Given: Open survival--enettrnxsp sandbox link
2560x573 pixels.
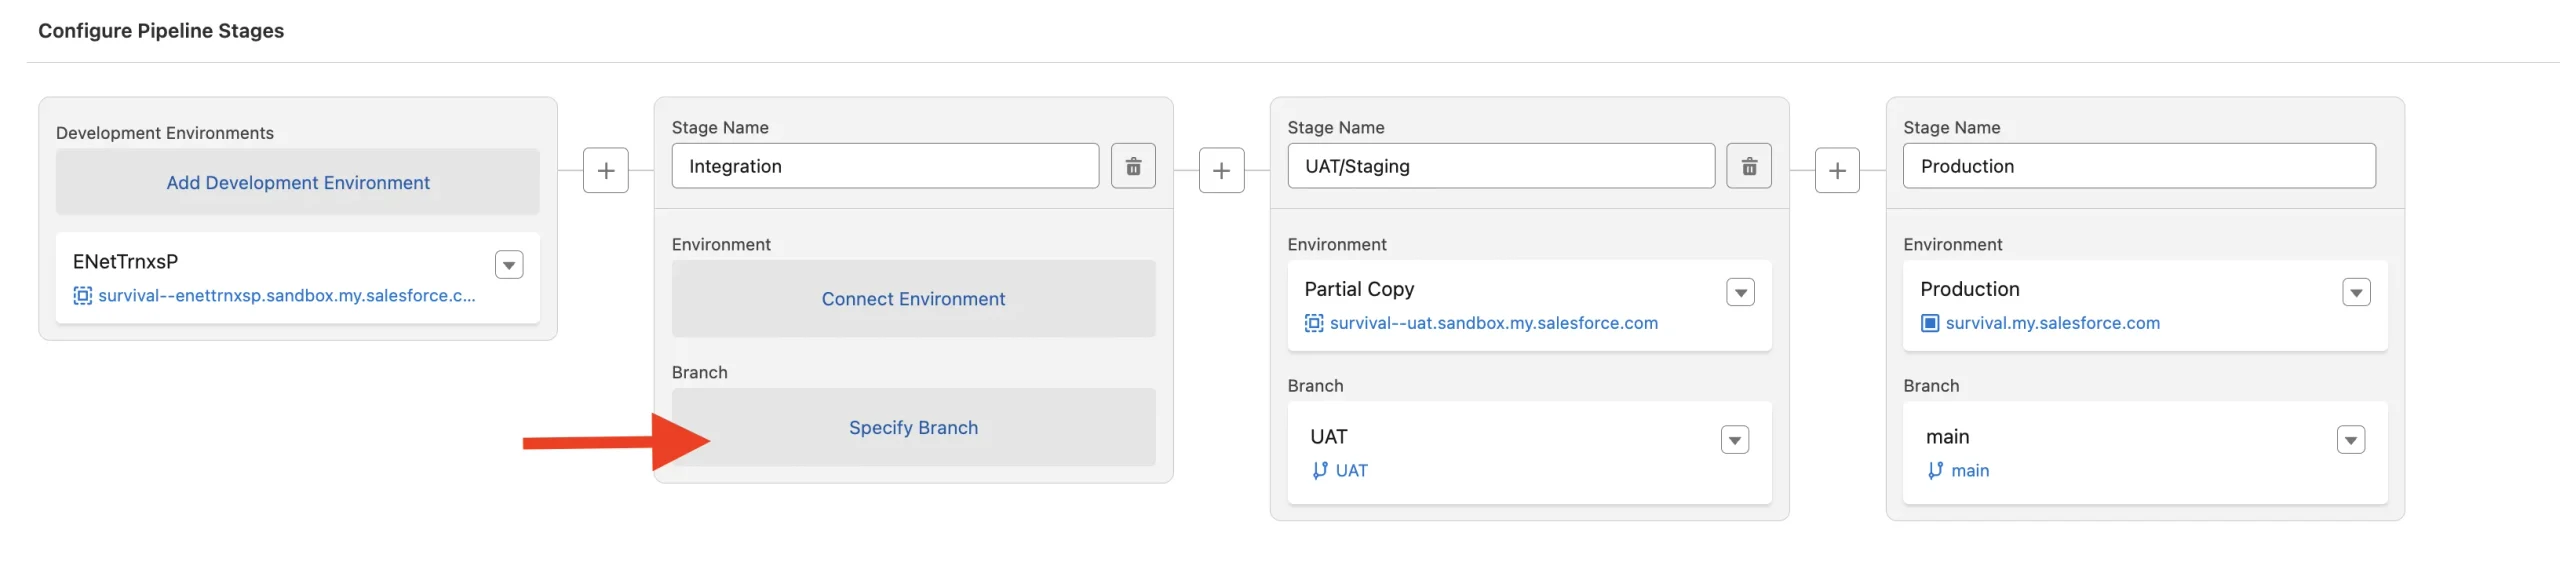Looking at the screenshot, I should tap(287, 296).
